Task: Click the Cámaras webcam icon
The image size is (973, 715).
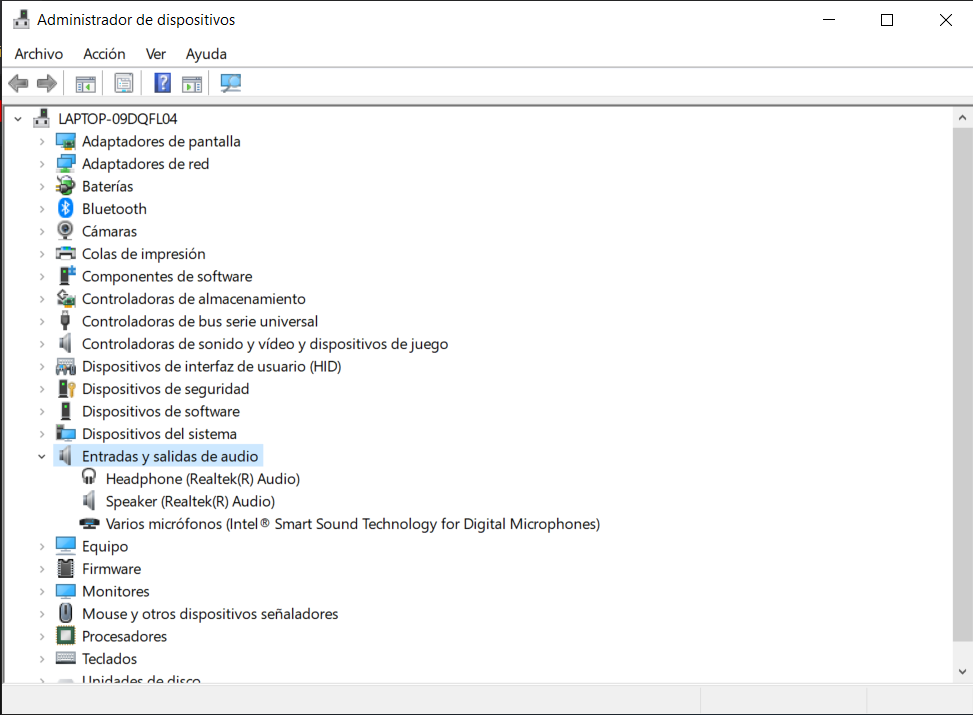Action: click(65, 231)
